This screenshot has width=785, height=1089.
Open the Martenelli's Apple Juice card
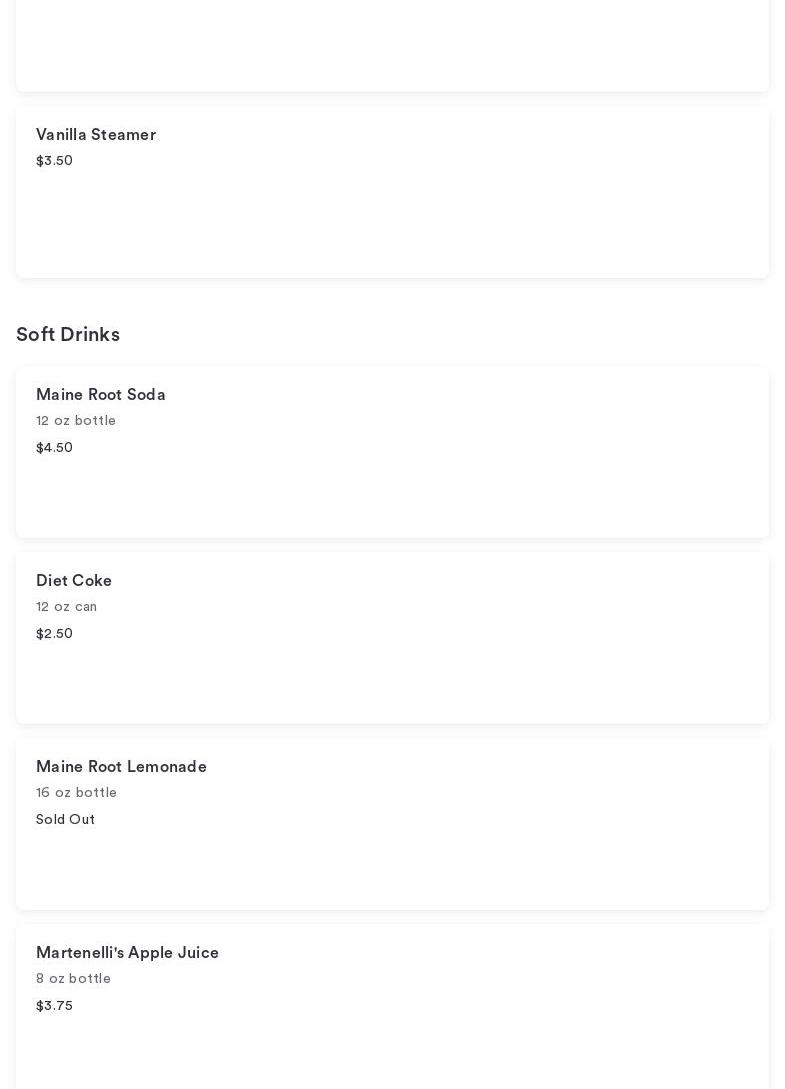[x=392, y=1007]
